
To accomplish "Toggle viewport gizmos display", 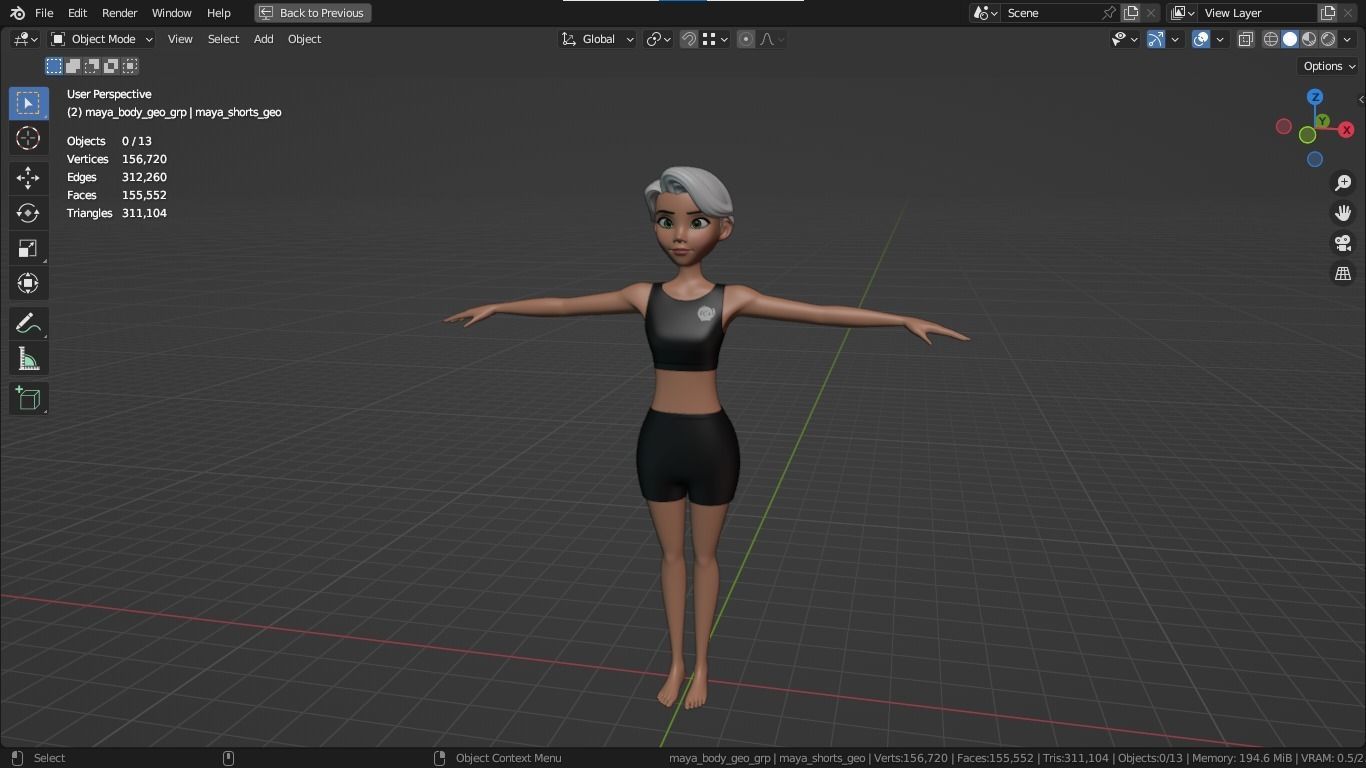I will pos(1156,39).
